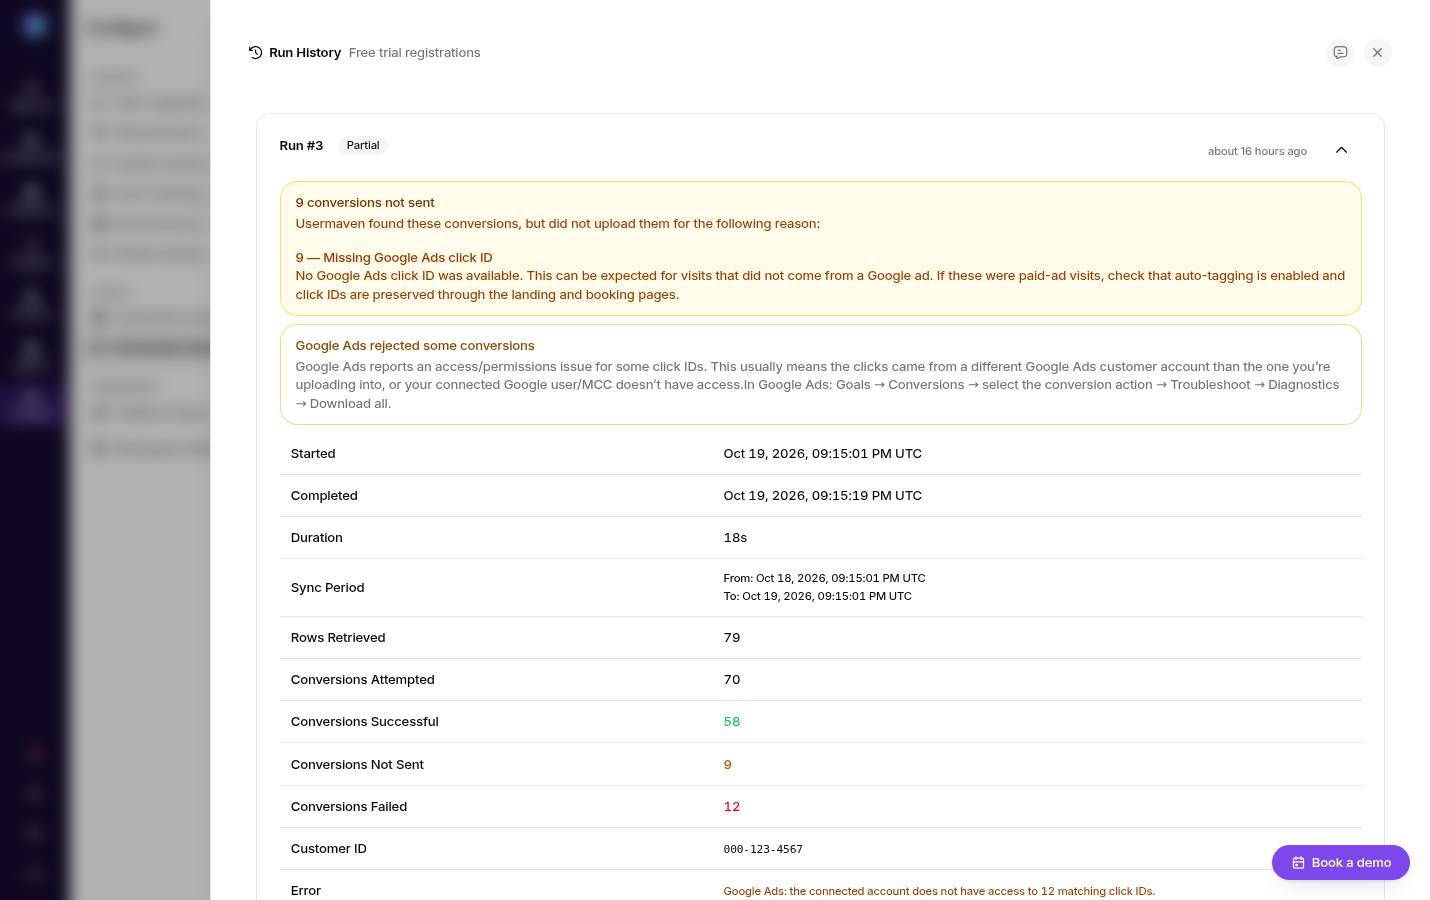Click Conversions Not Sent value 9
Viewport: 1430px width, 900px height.
[x=728, y=765]
